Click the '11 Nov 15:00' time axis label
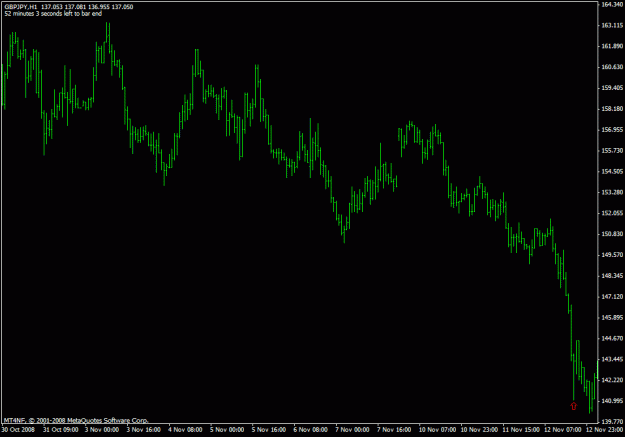This screenshot has height=437, width=625. coord(521,430)
